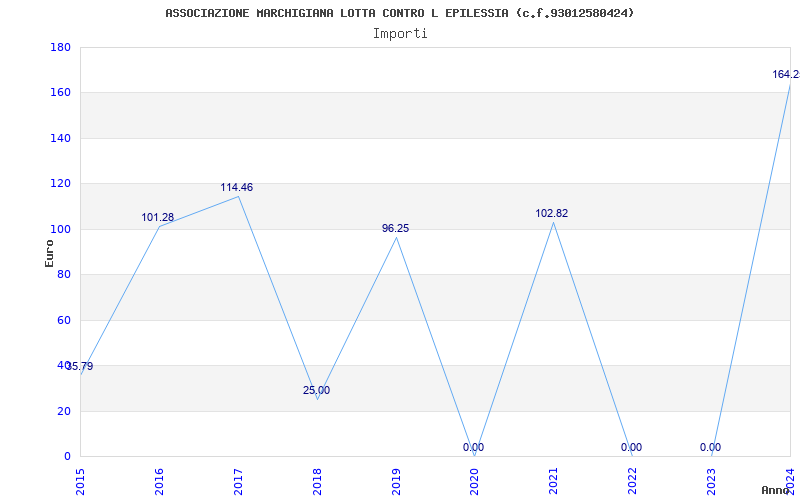Select the 2018 x-axis year label

[317, 481]
